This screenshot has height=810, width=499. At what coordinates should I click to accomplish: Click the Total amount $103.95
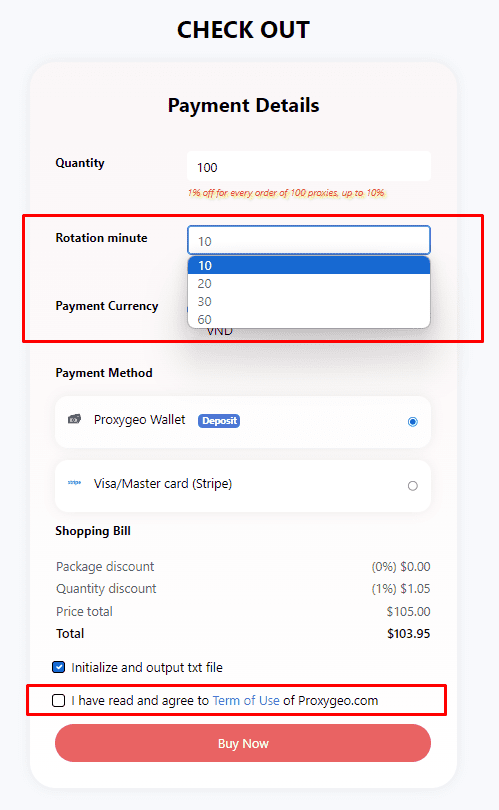(x=409, y=634)
